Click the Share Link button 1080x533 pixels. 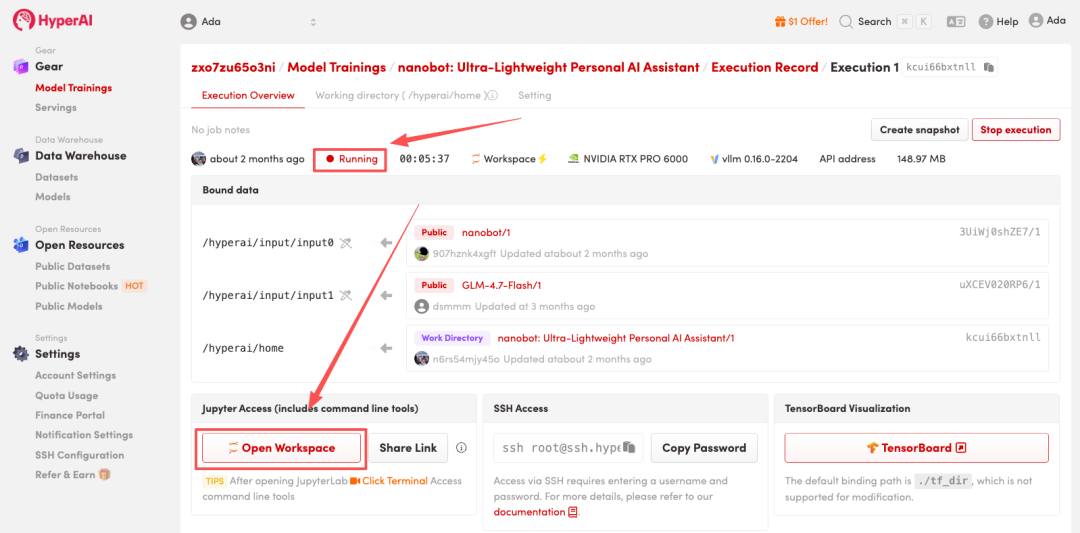coord(408,448)
